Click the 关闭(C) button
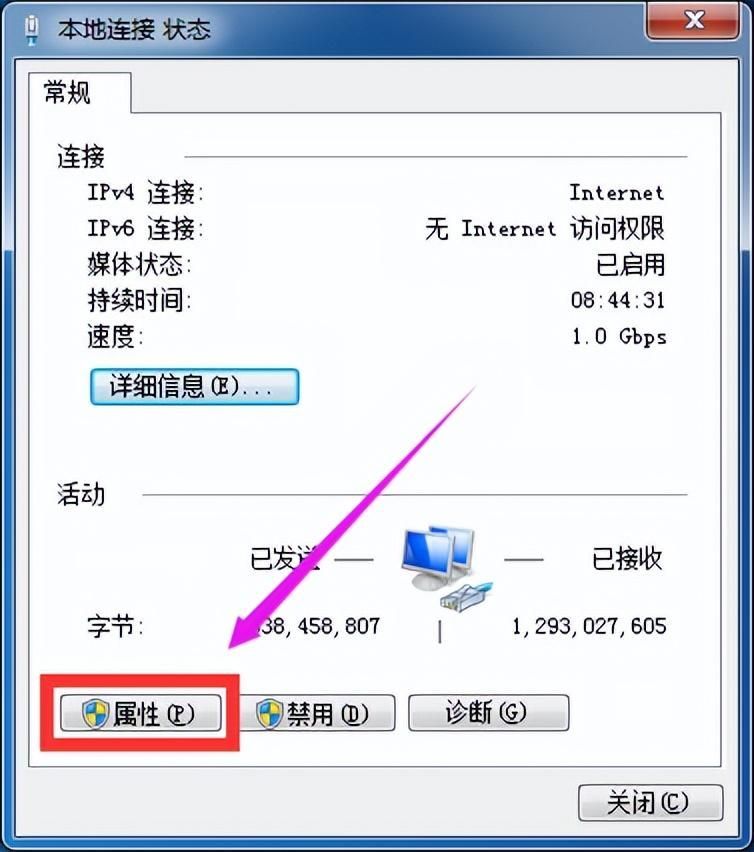The width and height of the screenshot is (754, 852). coord(650,803)
